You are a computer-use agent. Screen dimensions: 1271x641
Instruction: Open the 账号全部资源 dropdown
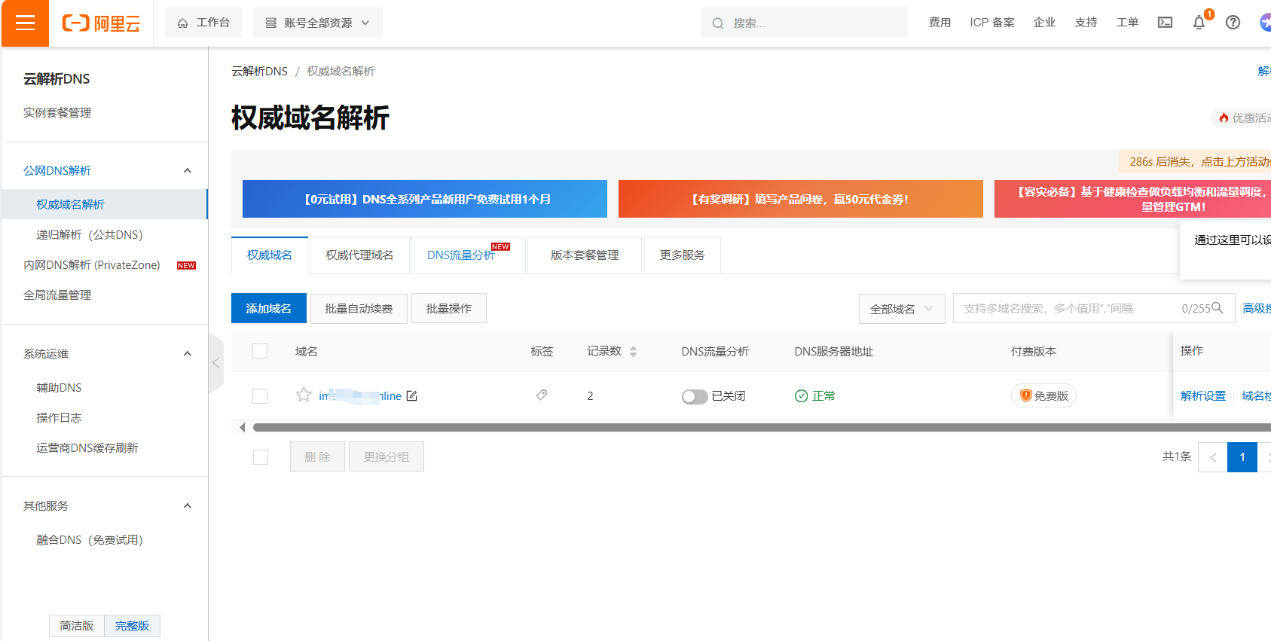pyautogui.click(x=318, y=23)
